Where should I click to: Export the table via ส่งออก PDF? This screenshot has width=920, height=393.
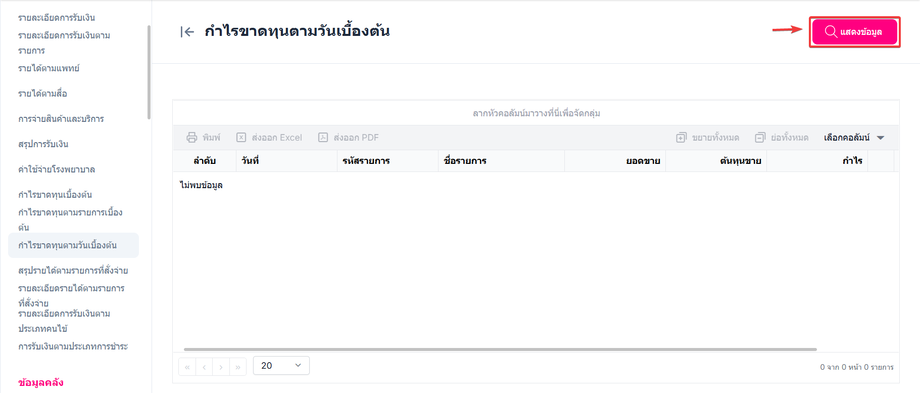349,138
